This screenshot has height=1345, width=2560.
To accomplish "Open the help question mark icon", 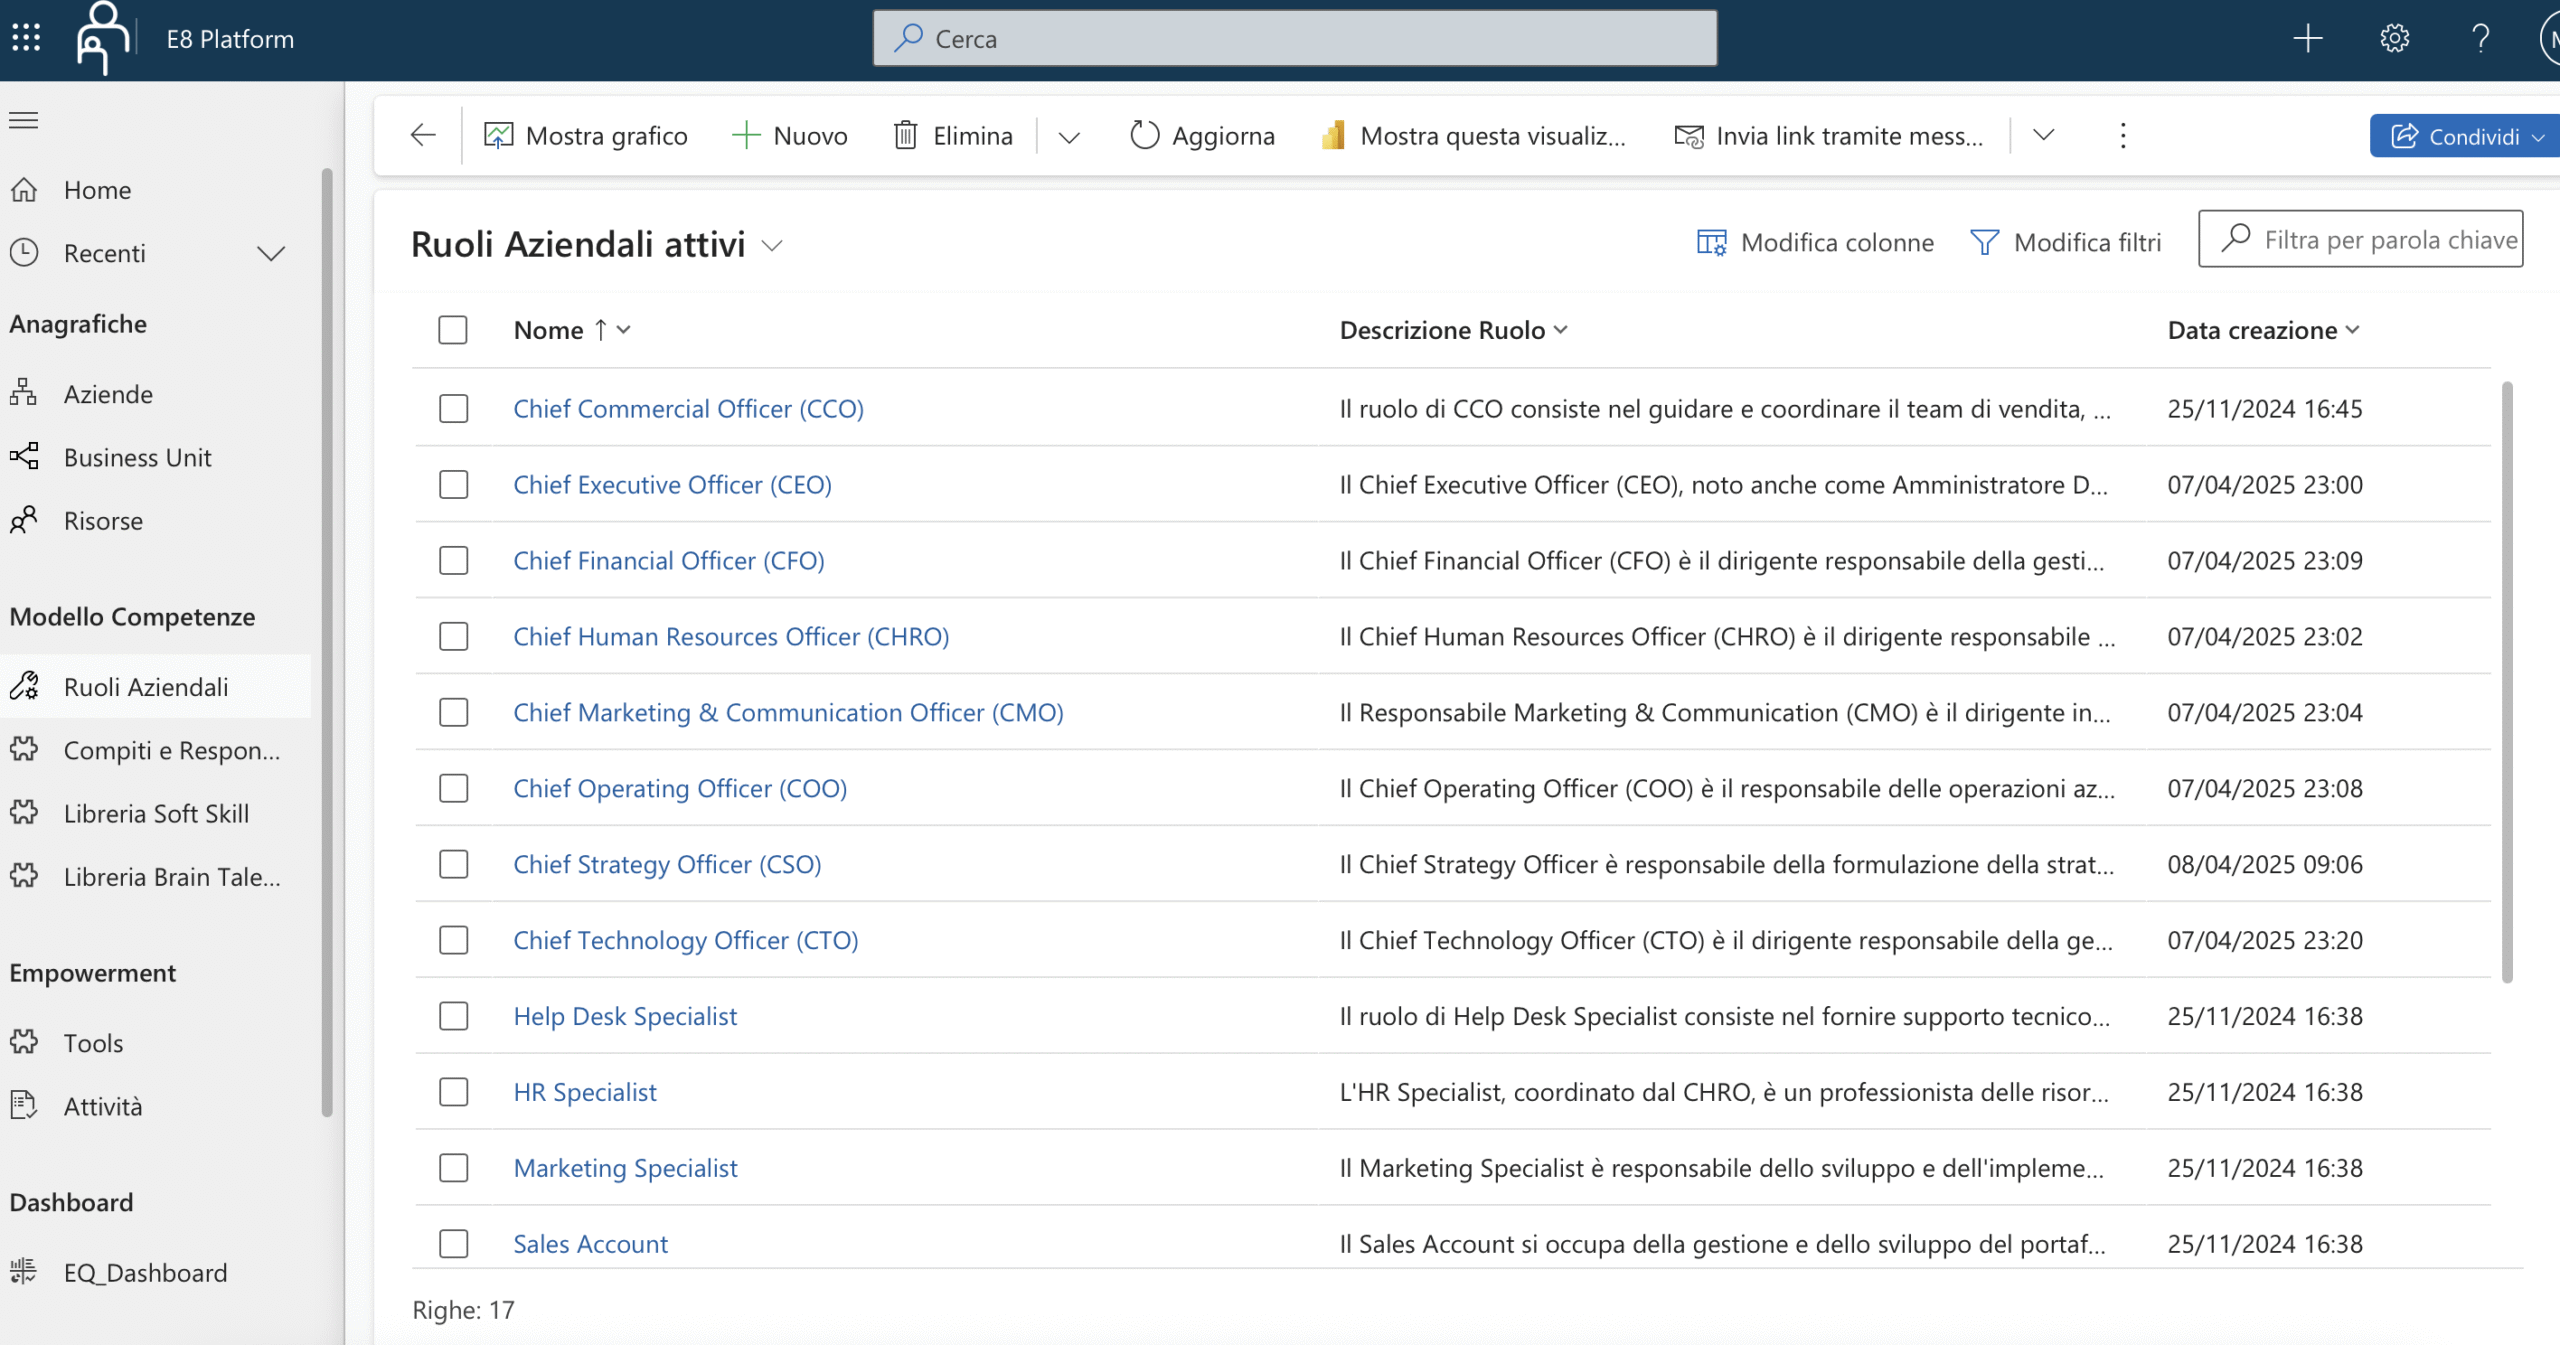I will coord(2480,38).
